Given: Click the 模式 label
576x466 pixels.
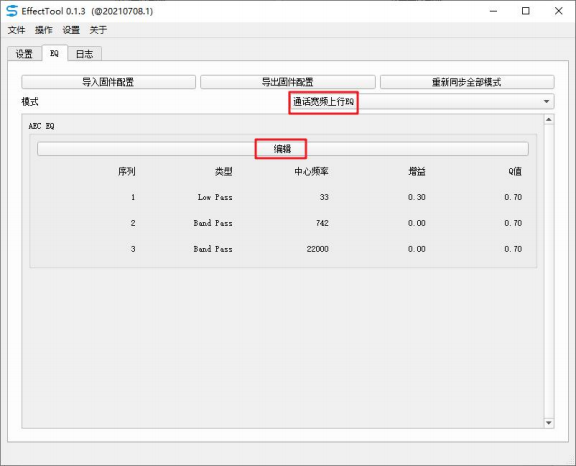Looking at the screenshot, I should [30, 102].
